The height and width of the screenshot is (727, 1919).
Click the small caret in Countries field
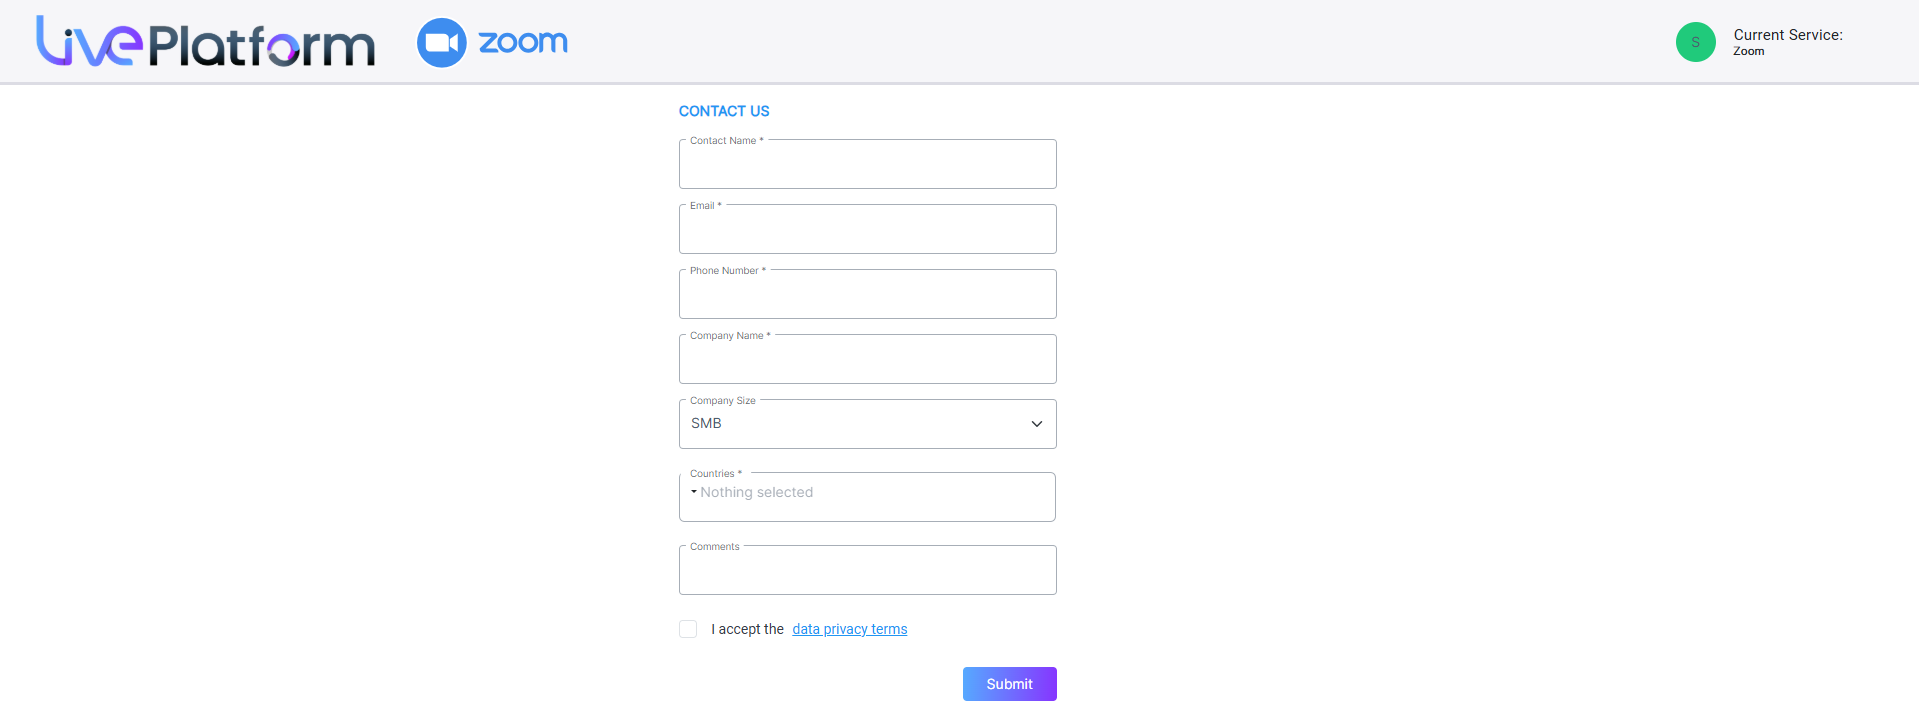(694, 492)
